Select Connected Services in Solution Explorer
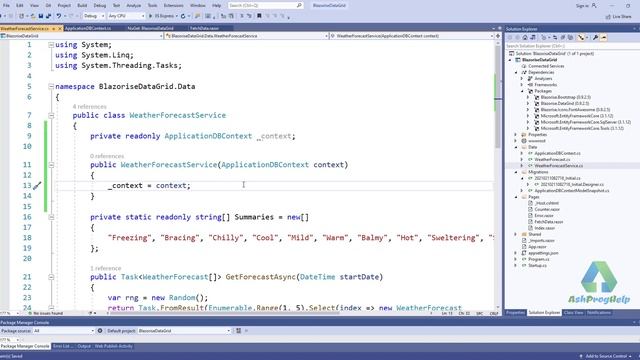Image resolution: width=640 pixels, height=360 pixels. [x=546, y=66]
